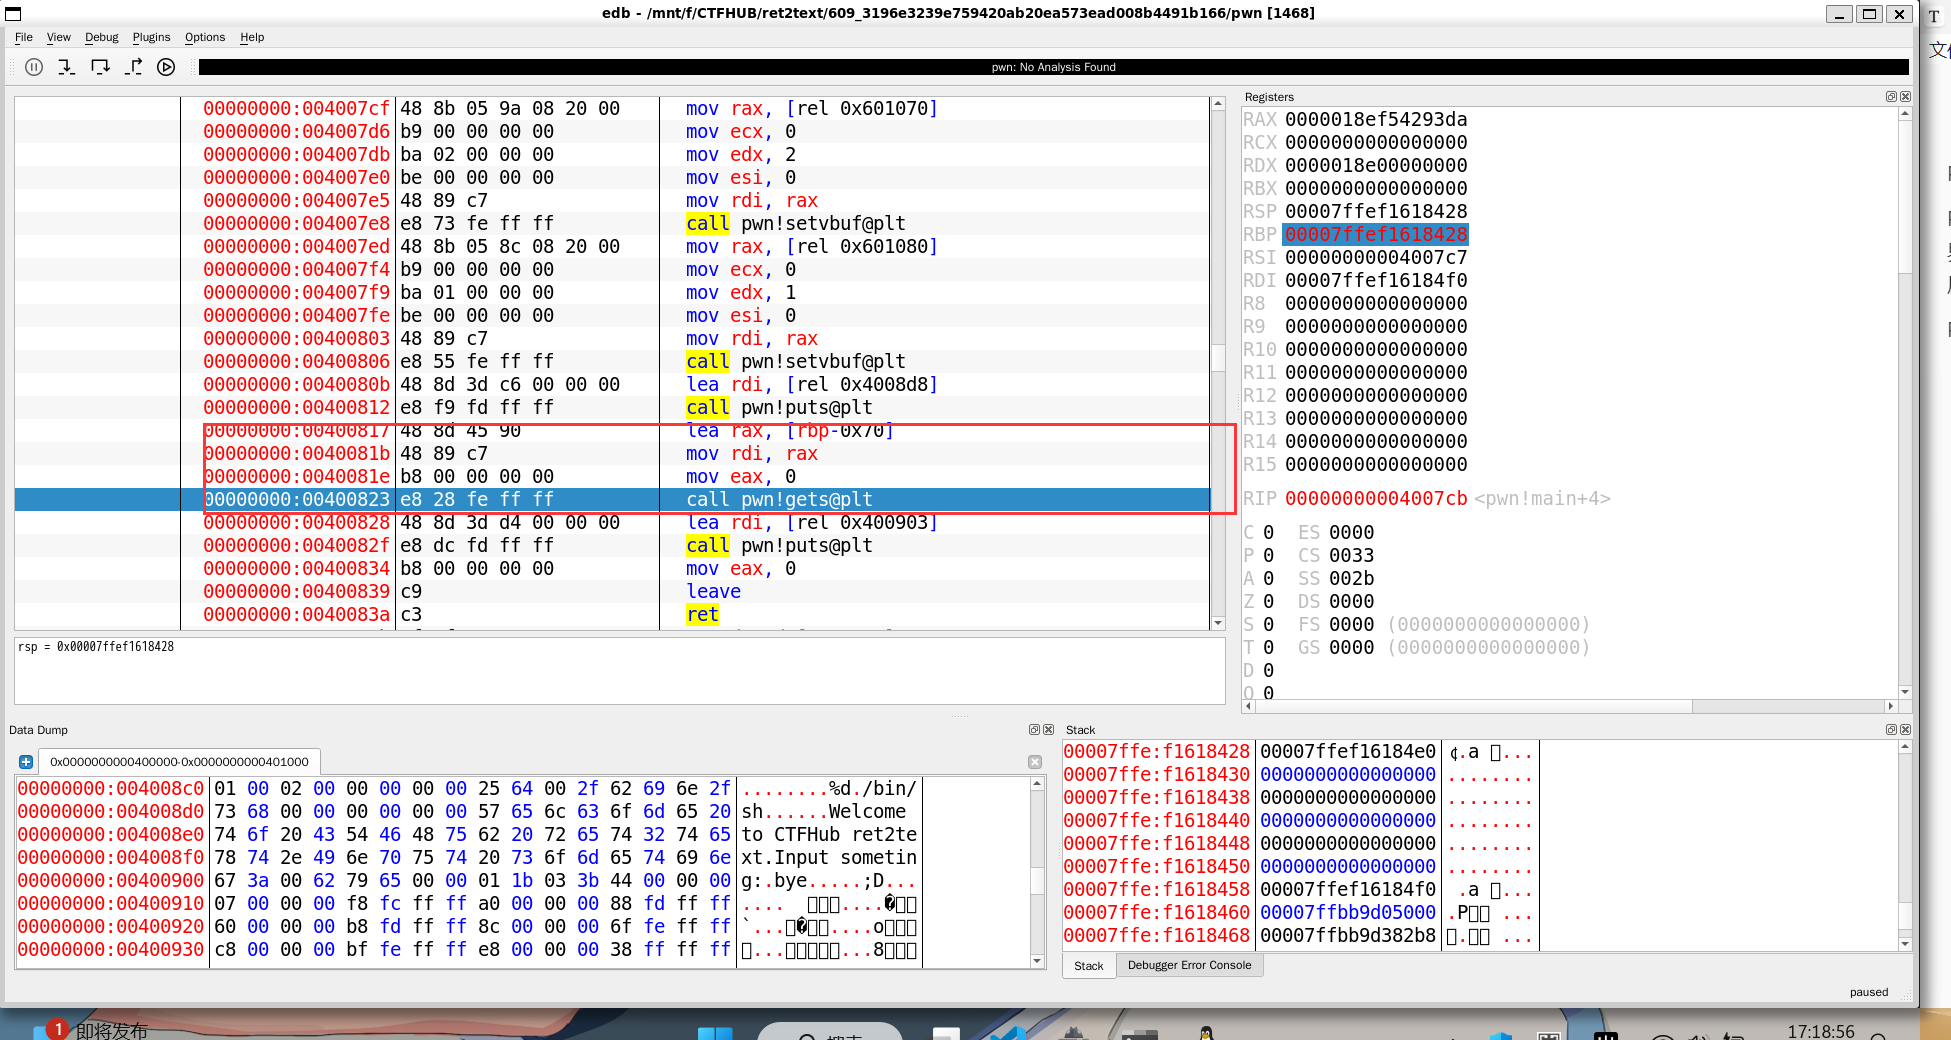Click data dump address 00000000:004008e0

tap(111, 835)
